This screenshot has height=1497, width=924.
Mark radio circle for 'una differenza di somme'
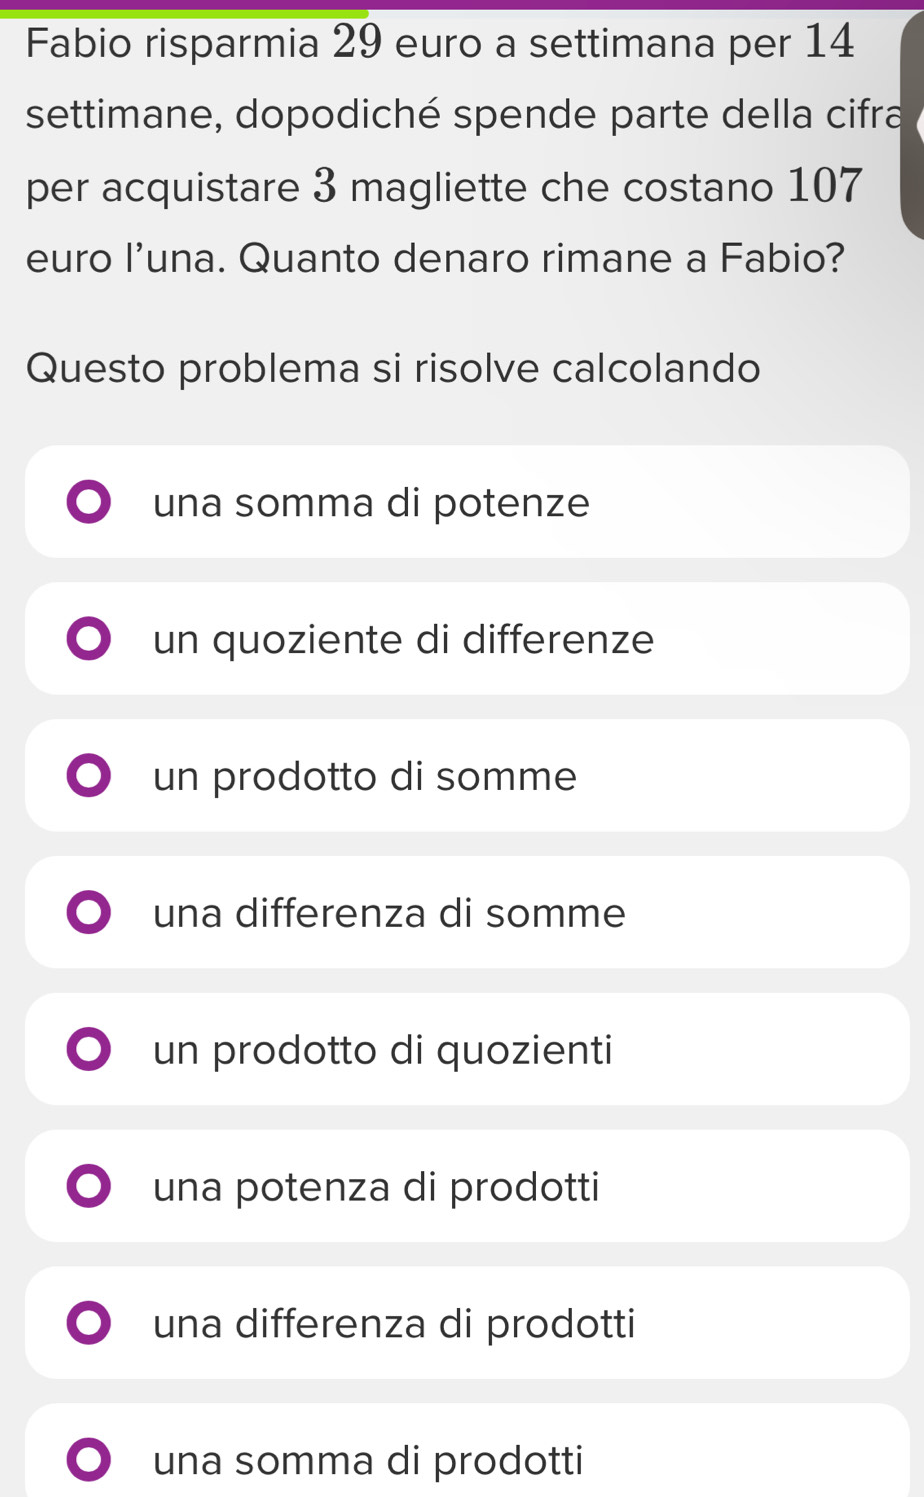pos(89,913)
